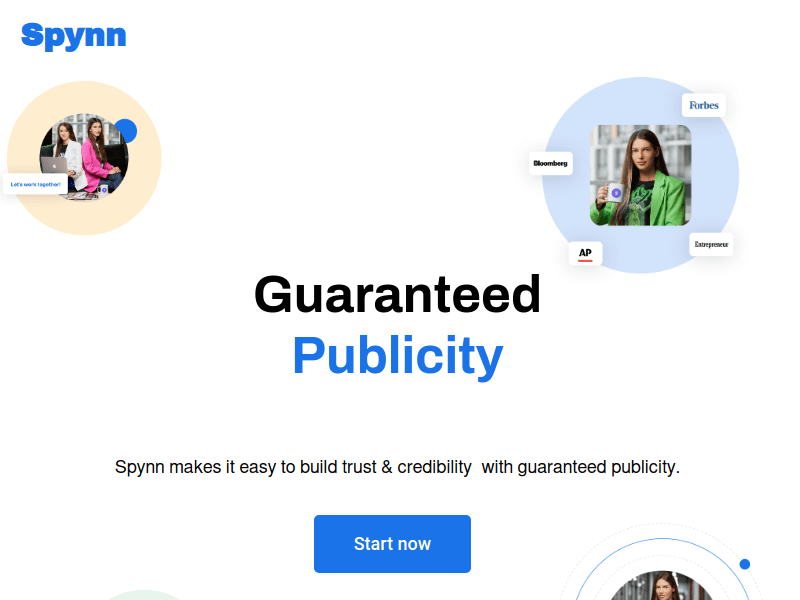Click the blue dot on the orbit ring
The image size is (800, 600).
(744, 564)
